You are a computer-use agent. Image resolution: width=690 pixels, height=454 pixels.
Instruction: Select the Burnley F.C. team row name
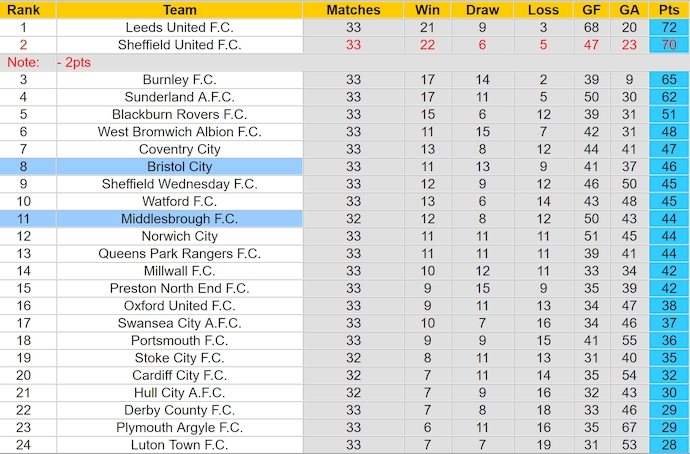click(179, 79)
